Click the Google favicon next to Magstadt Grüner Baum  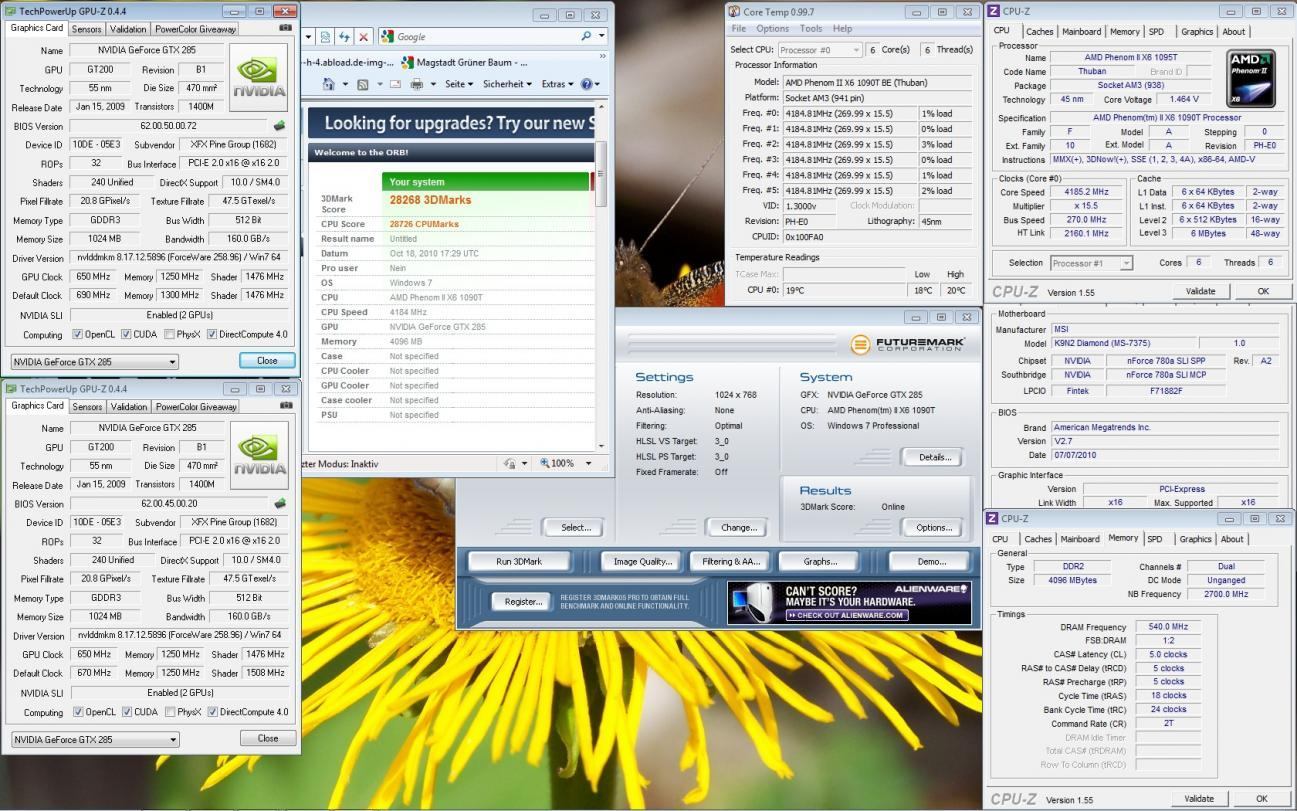click(x=407, y=62)
